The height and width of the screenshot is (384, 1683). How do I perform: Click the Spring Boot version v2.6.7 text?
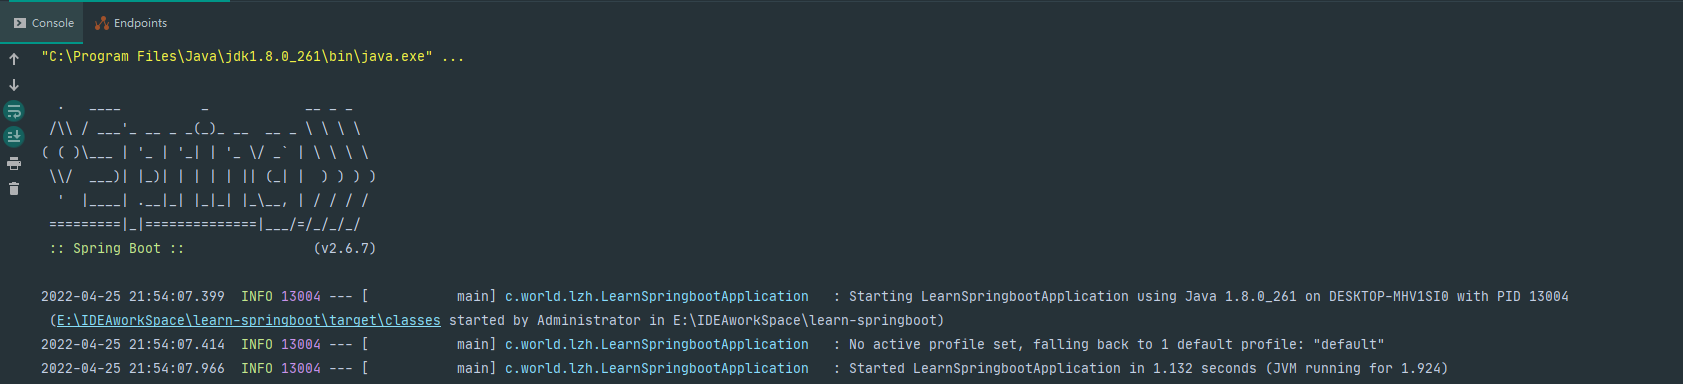[x=345, y=249]
